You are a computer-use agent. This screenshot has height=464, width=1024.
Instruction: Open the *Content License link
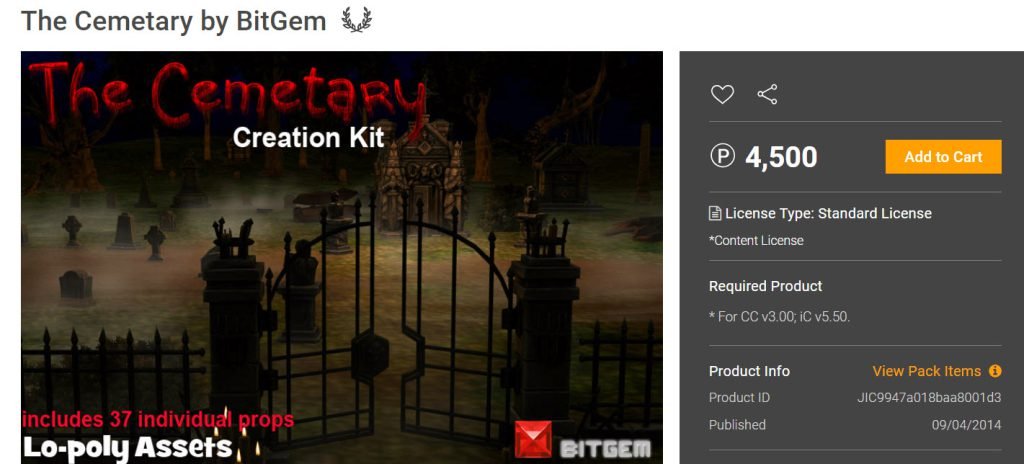click(756, 240)
